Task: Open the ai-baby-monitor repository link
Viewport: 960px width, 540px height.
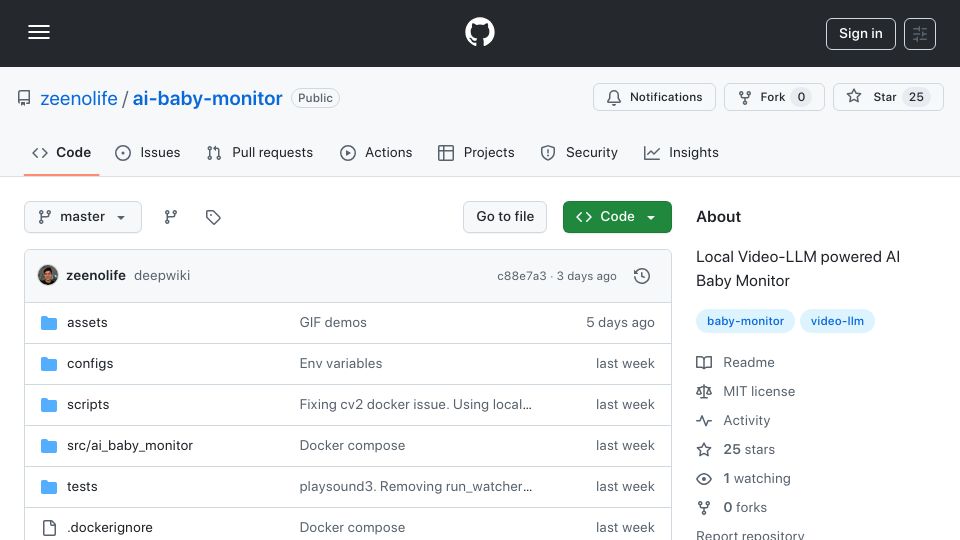Action: tap(208, 99)
